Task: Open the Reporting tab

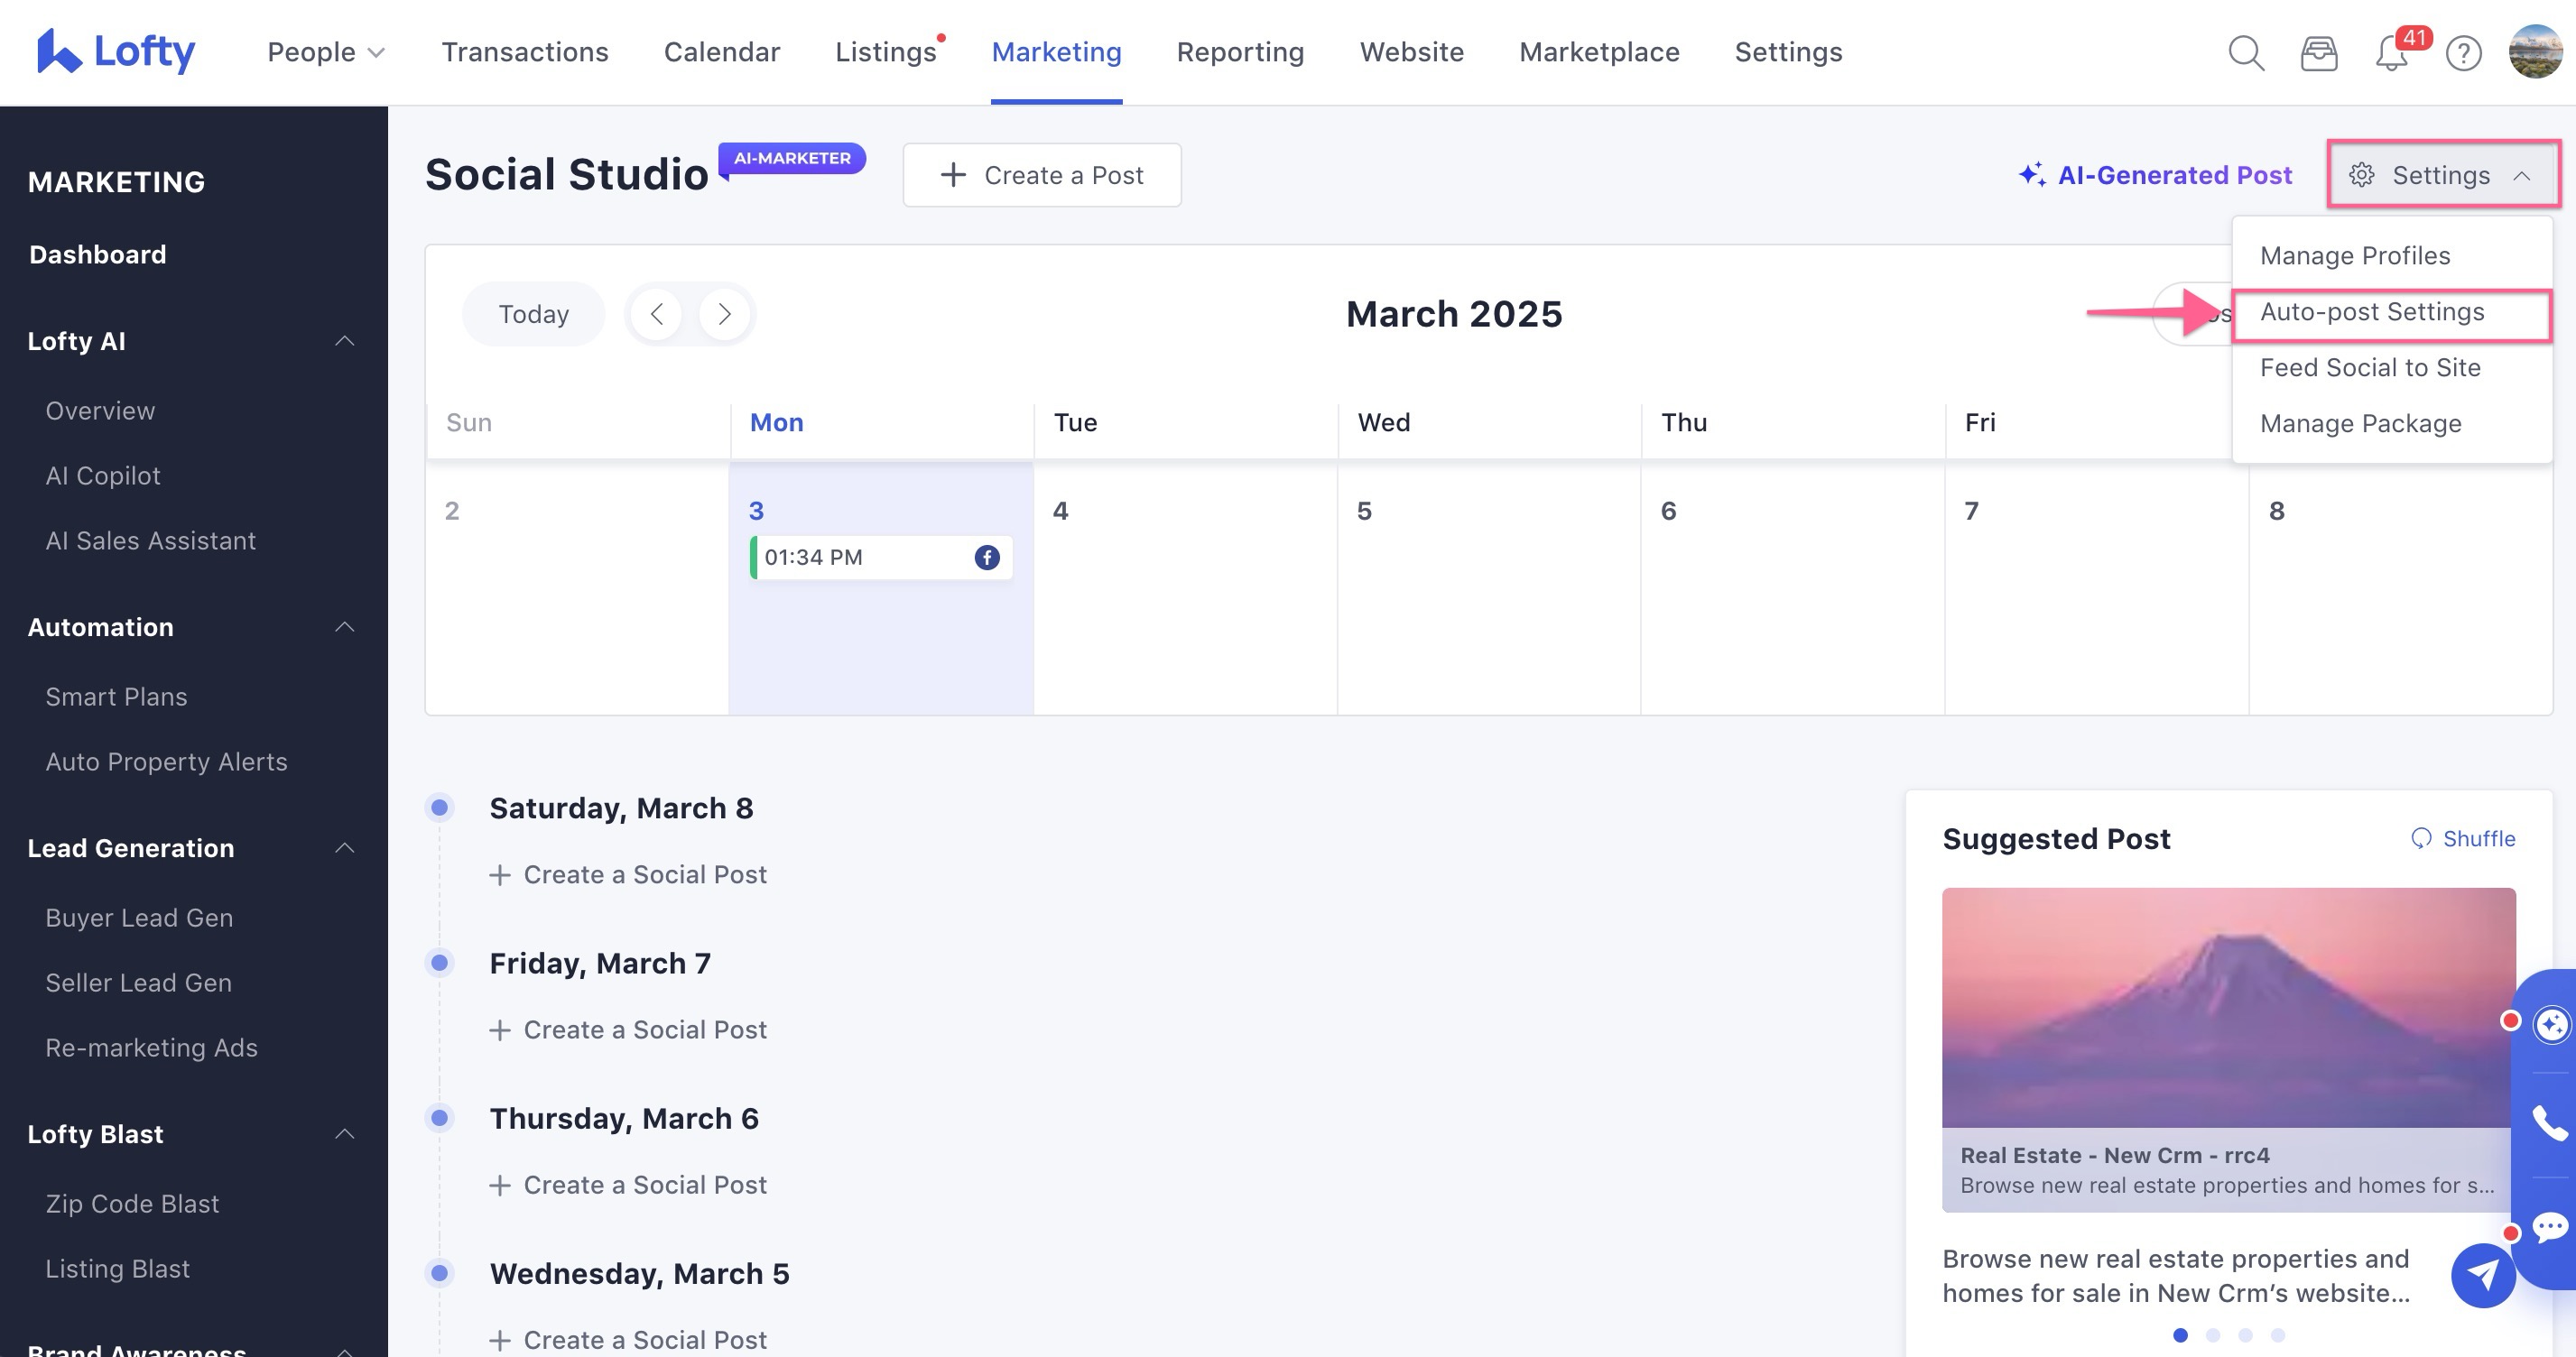Action: point(1240,52)
